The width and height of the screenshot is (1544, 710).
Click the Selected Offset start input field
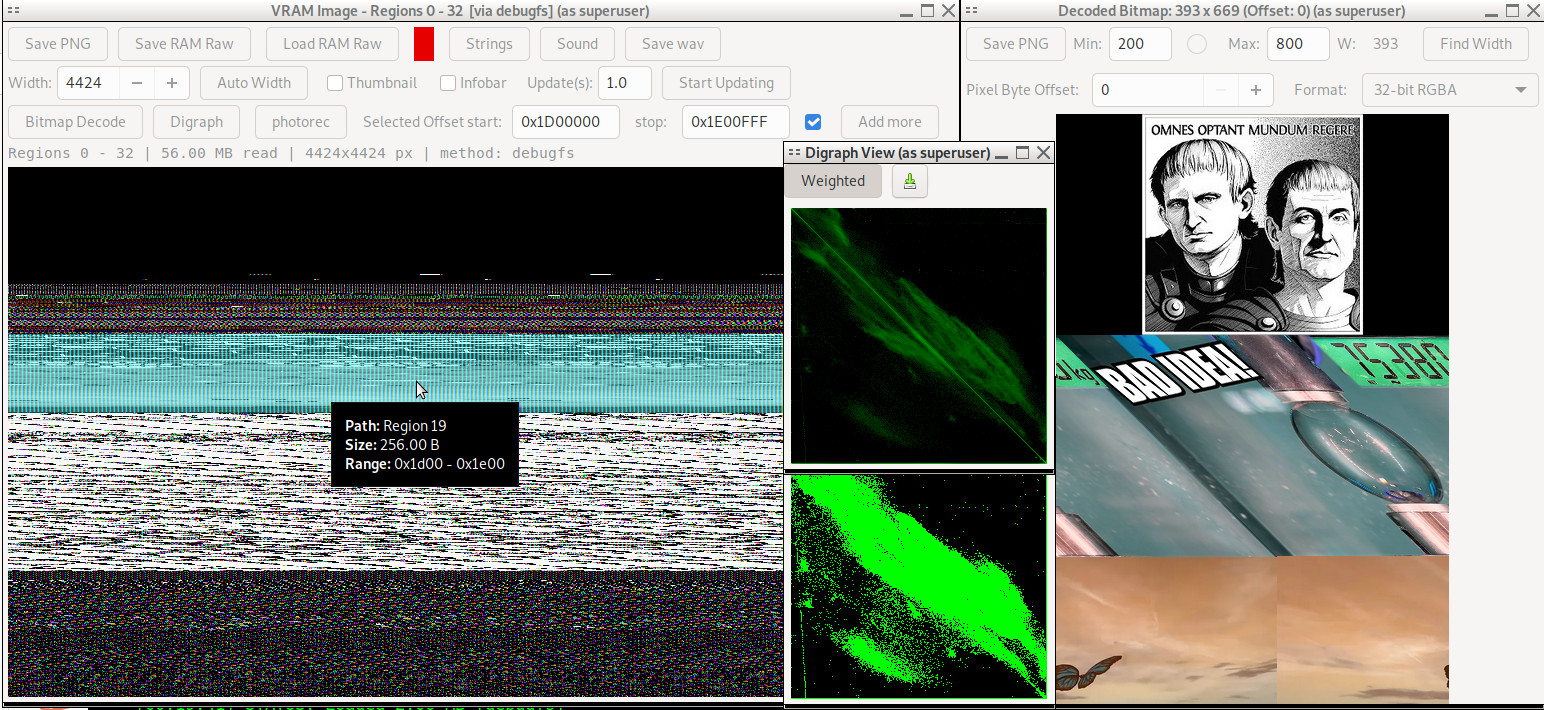(565, 122)
